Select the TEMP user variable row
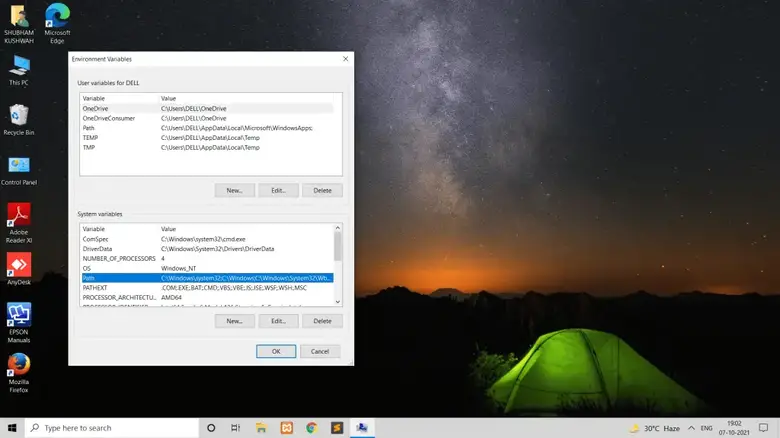This screenshot has width=780, height=438. click(x=207, y=138)
